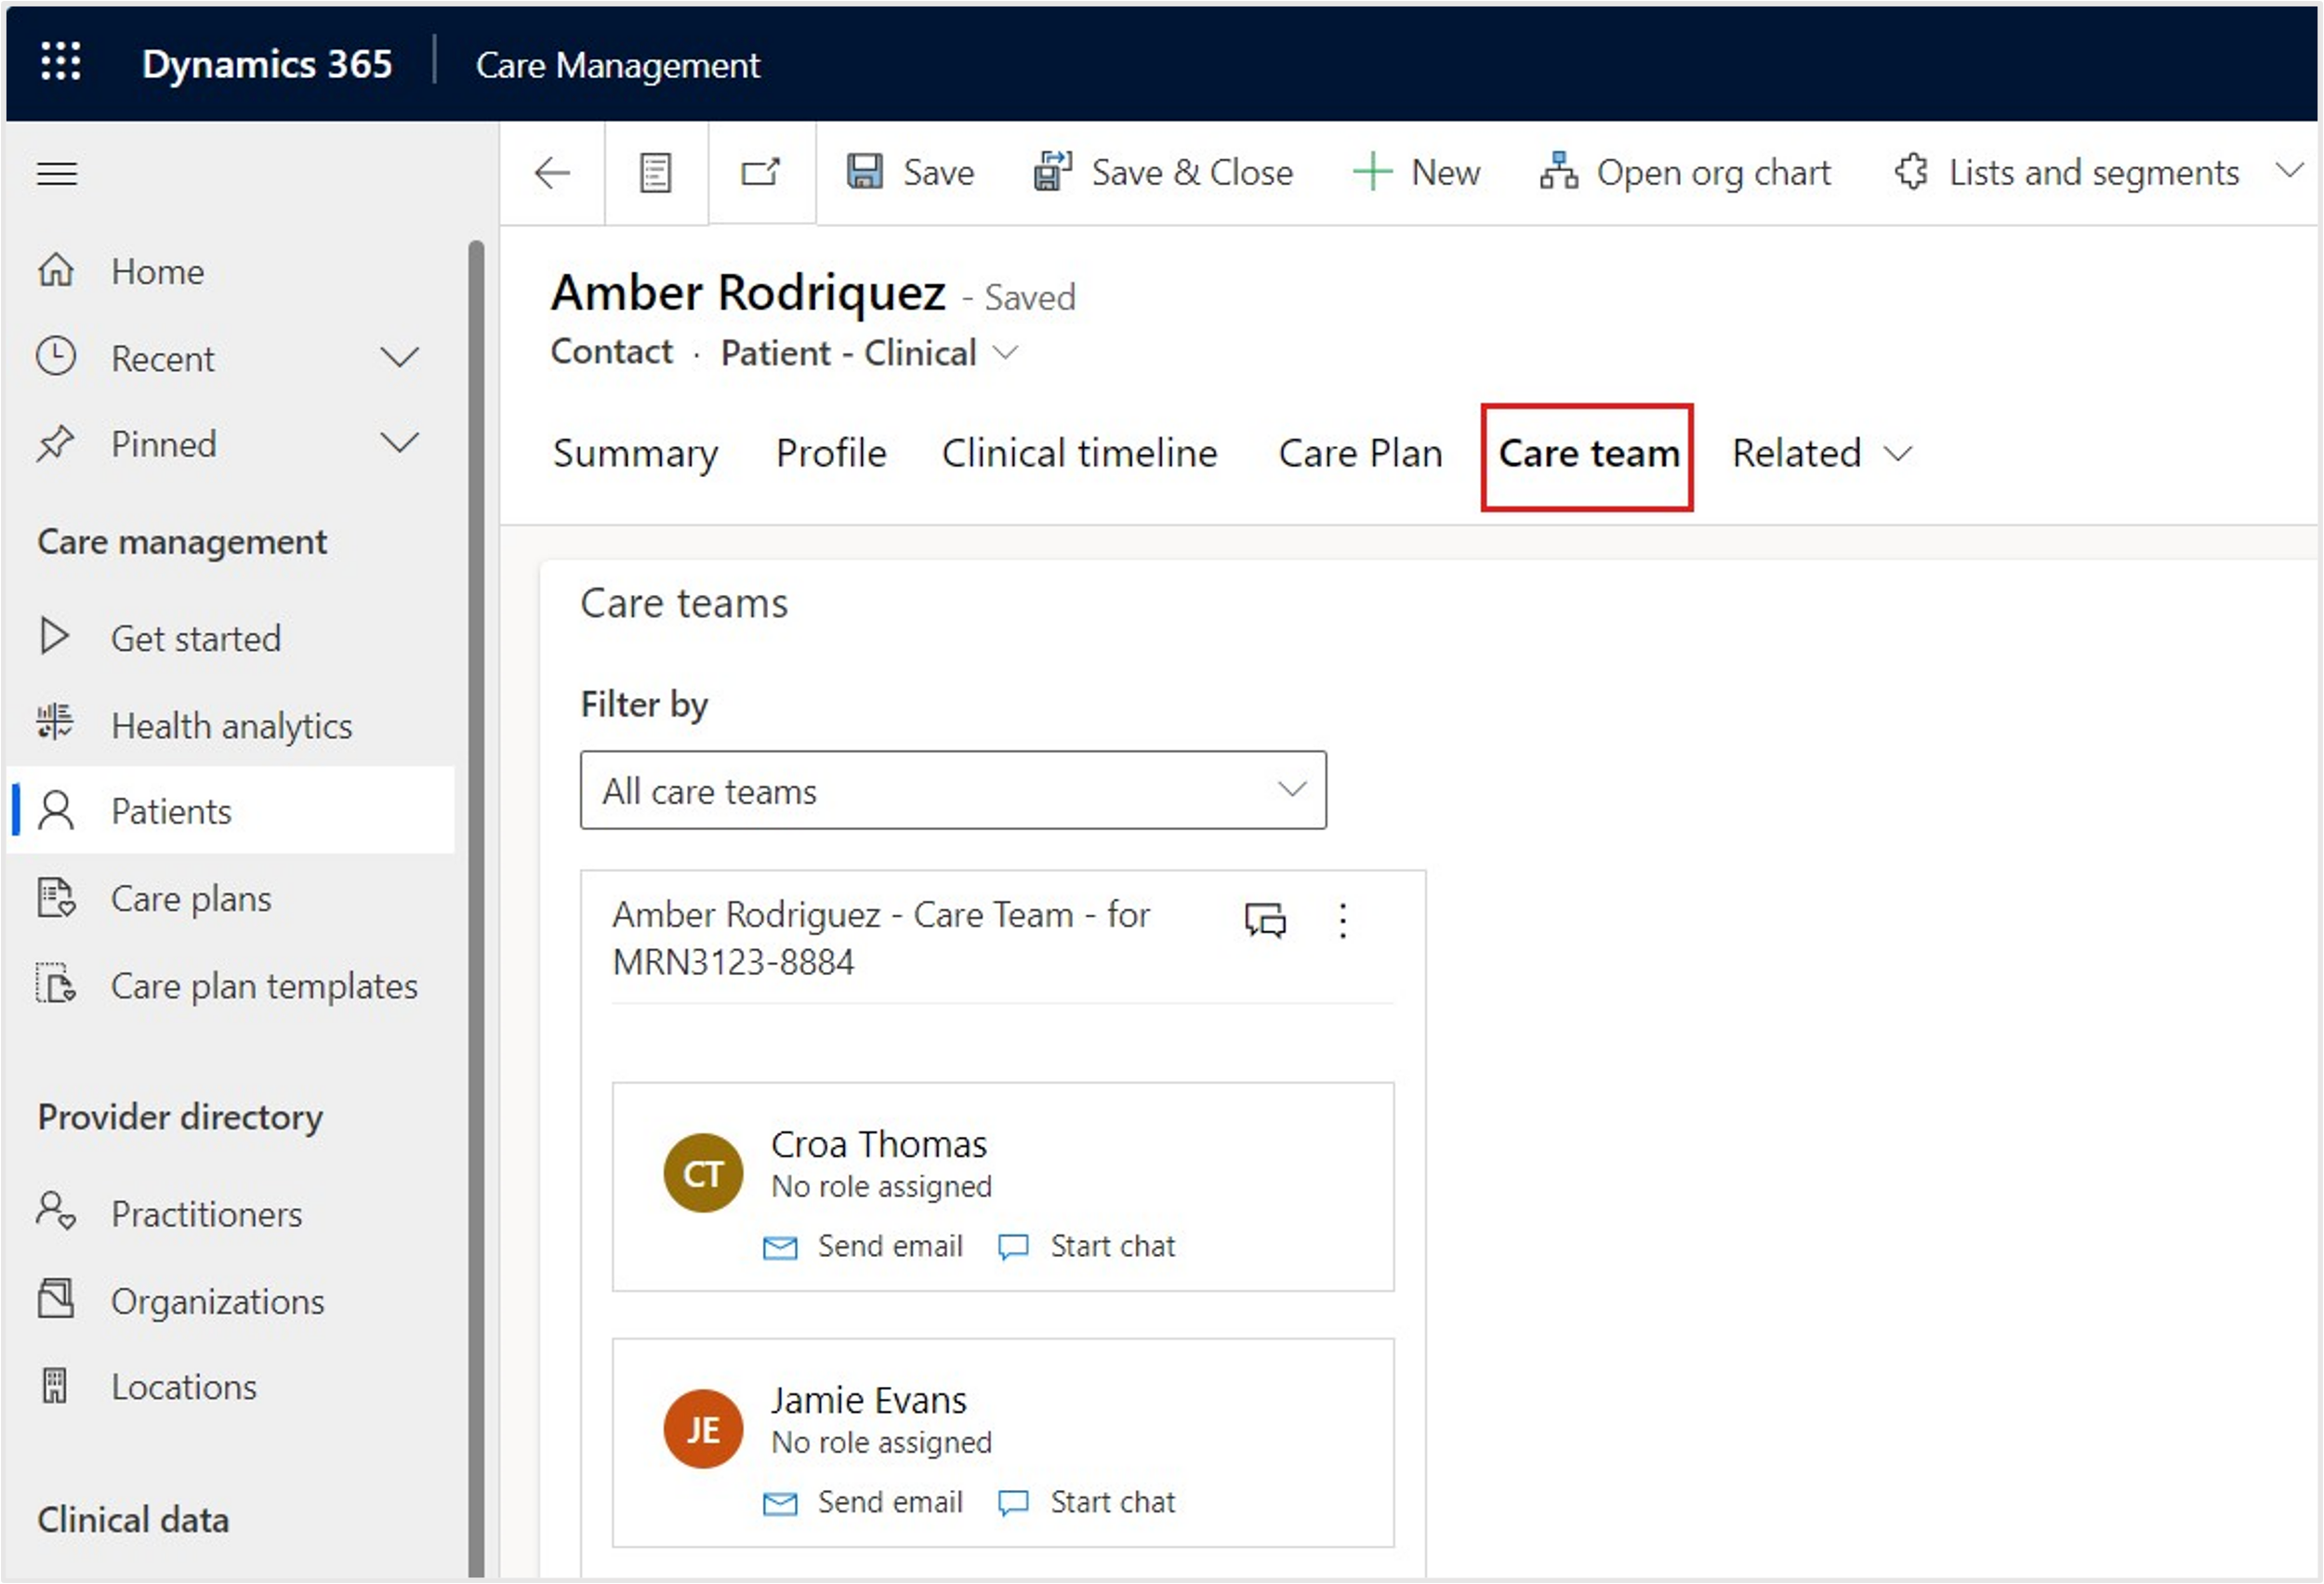
Task: Click Amber Rodriguez Care Team title
Action: (881, 938)
